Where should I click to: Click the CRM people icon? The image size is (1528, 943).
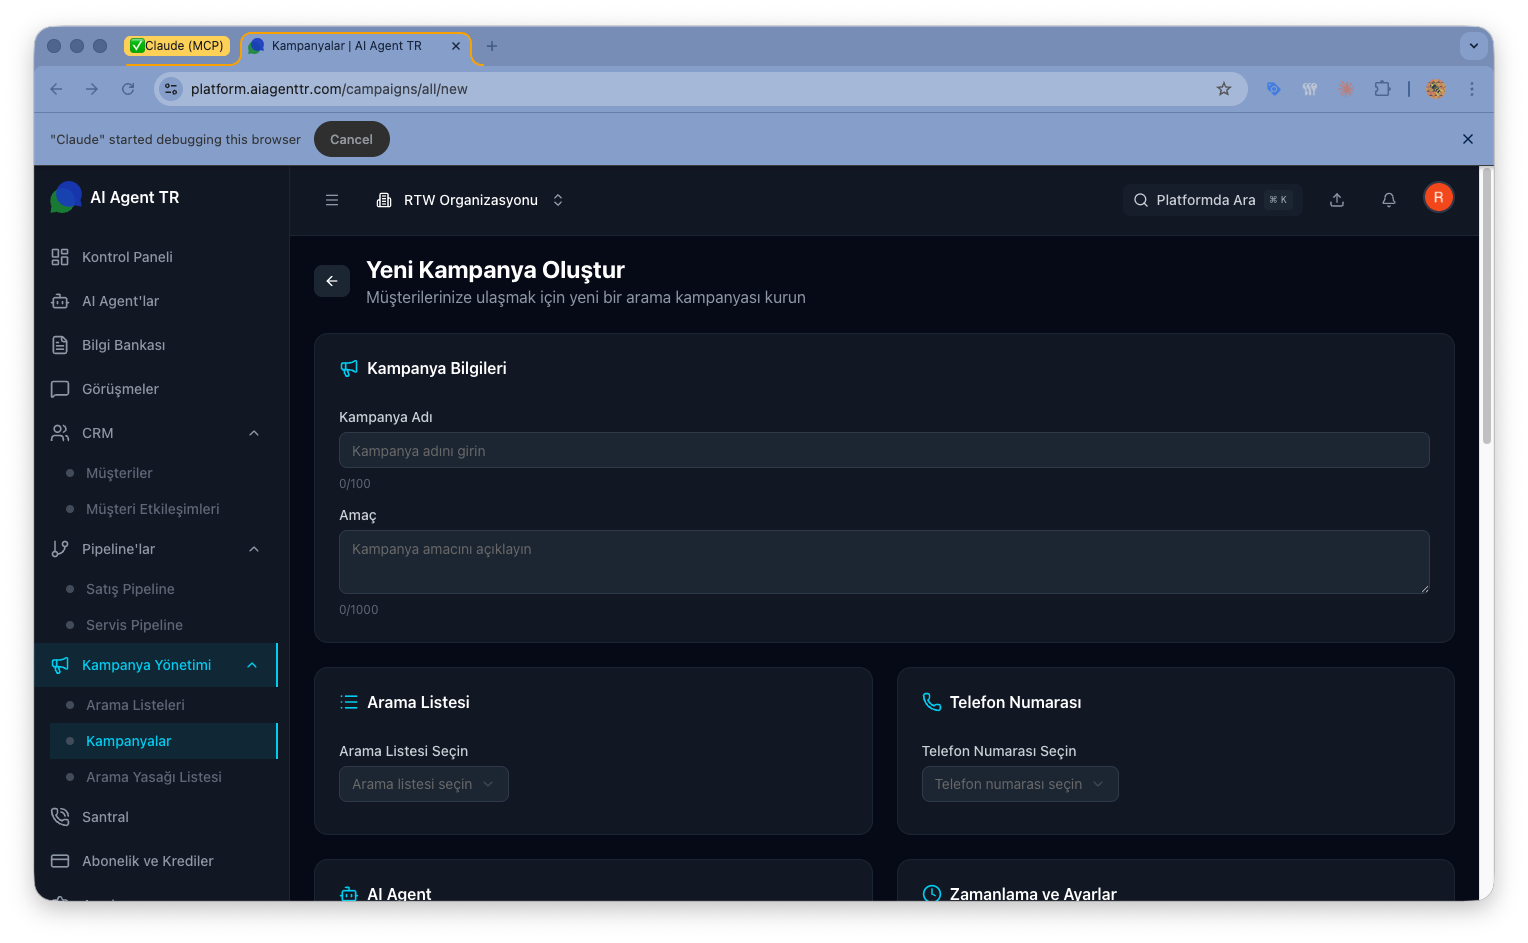pos(60,433)
